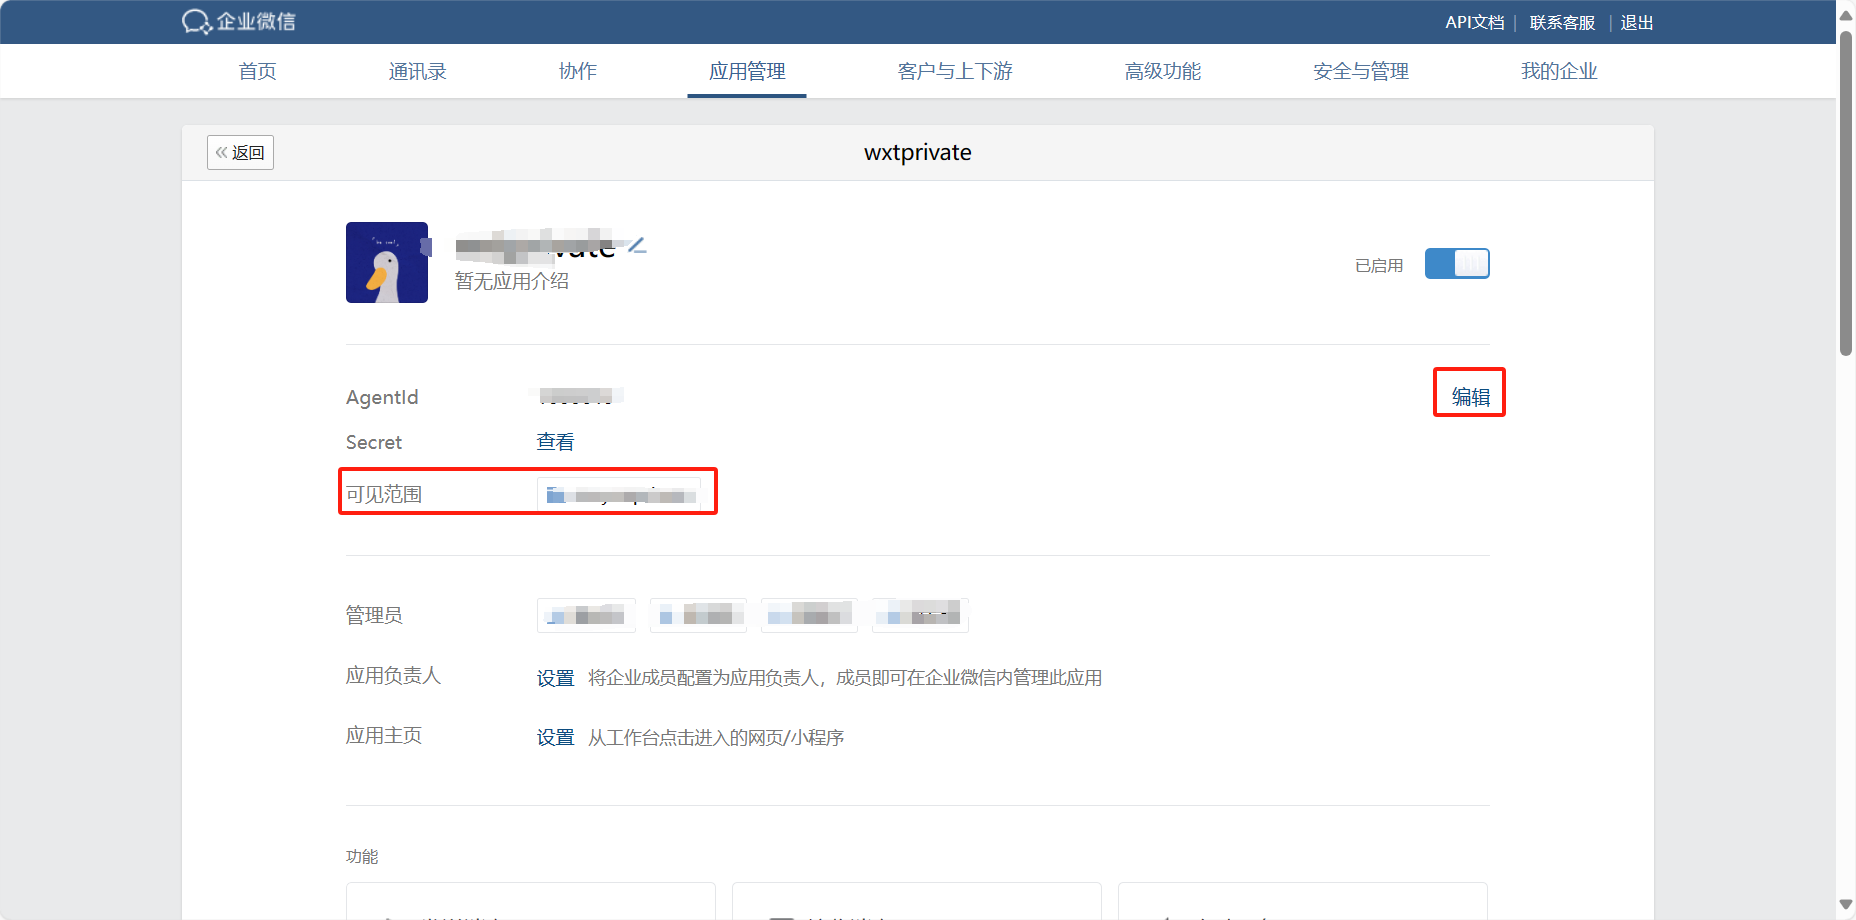The width and height of the screenshot is (1856, 920).
Task: Click the 应用主页 label
Action: 384,735
